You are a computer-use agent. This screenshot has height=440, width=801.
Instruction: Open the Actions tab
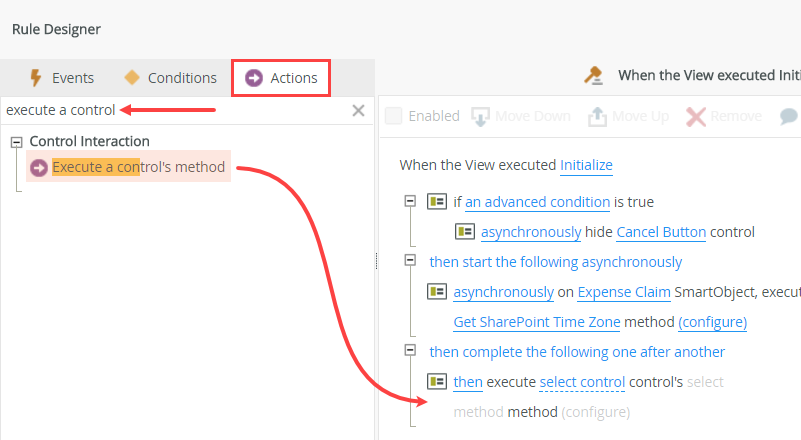pyautogui.click(x=282, y=78)
